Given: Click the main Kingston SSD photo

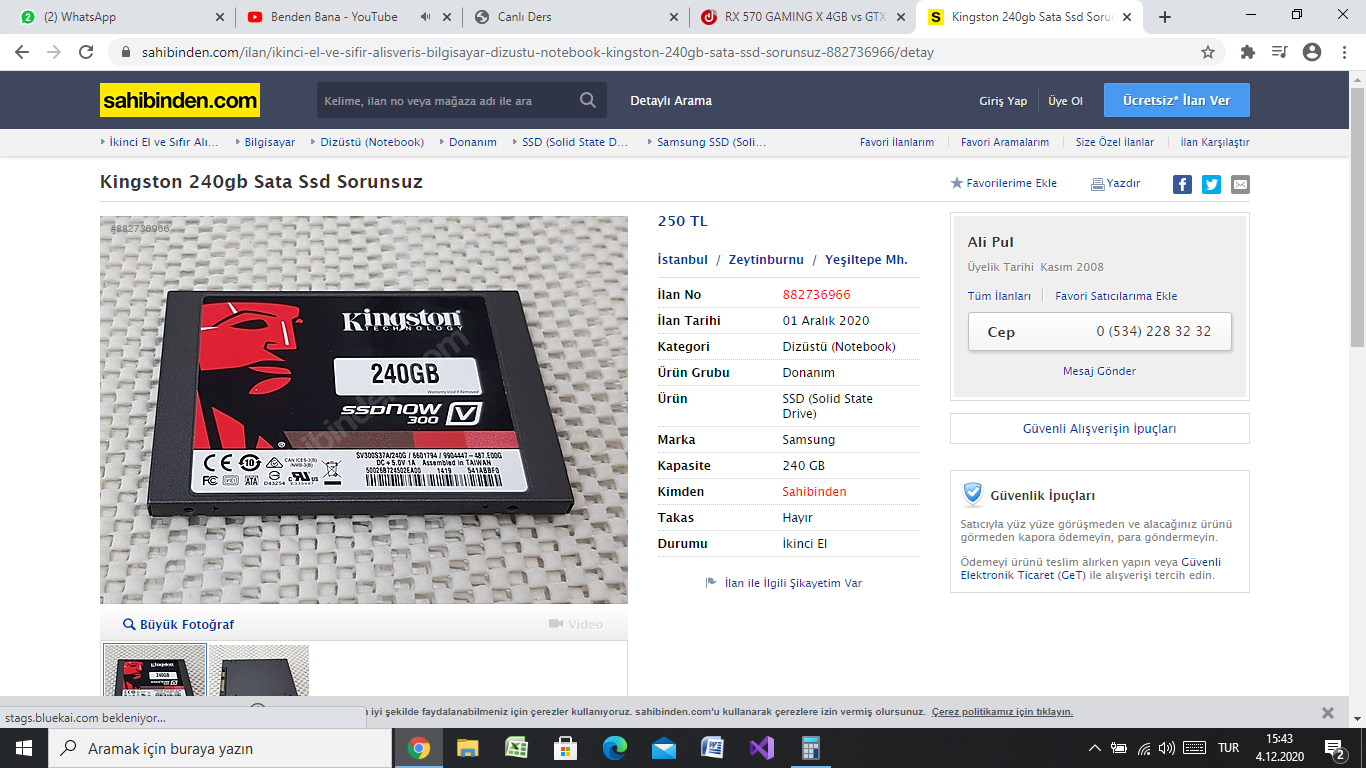Looking at the screenshot, I should 364,410.
